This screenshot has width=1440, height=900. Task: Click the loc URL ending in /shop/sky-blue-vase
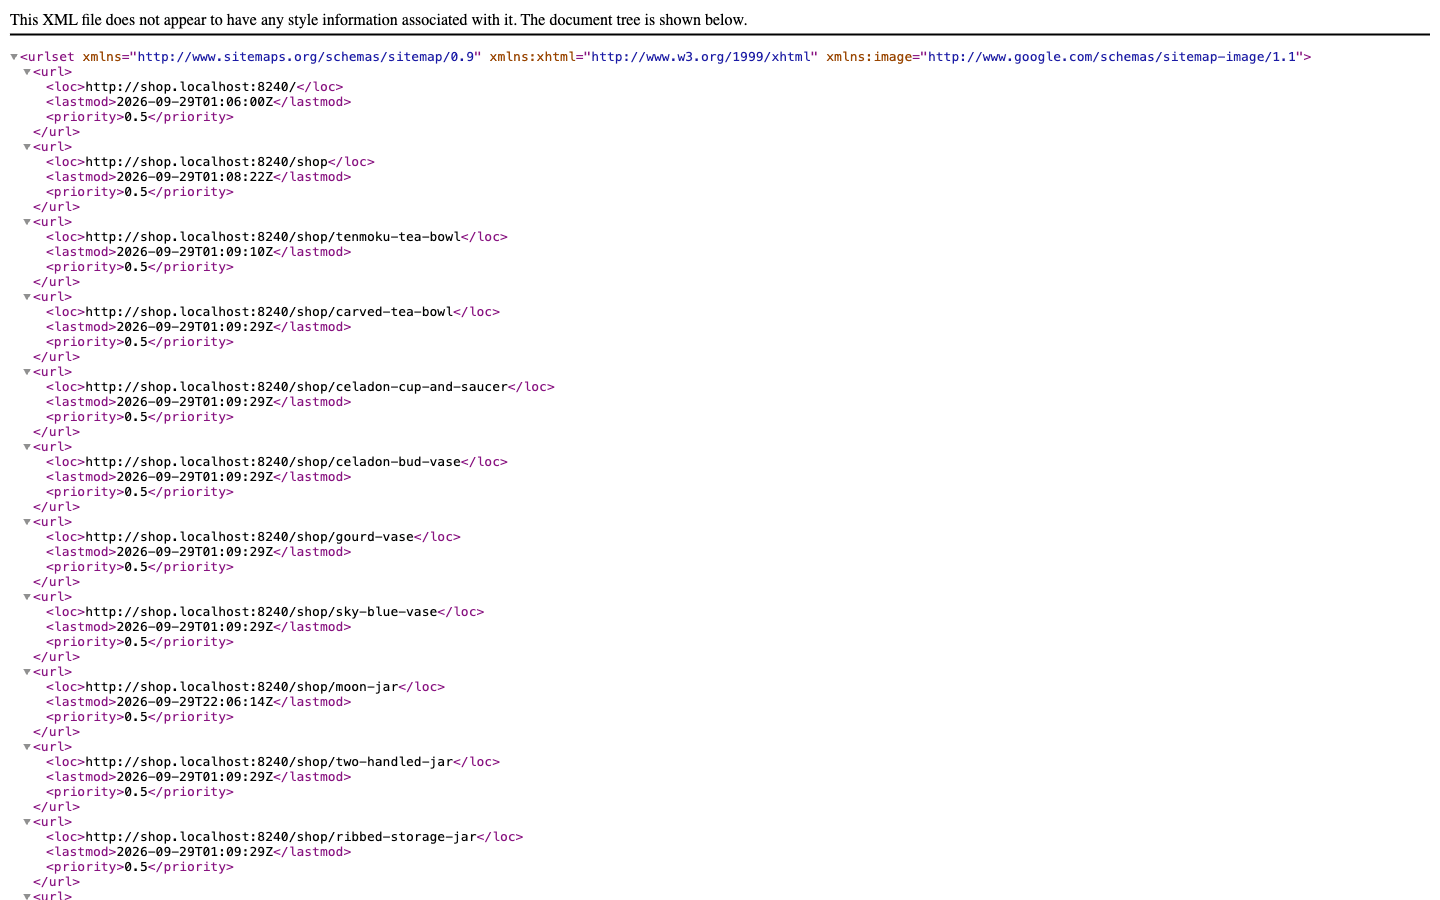coord(262,612)
